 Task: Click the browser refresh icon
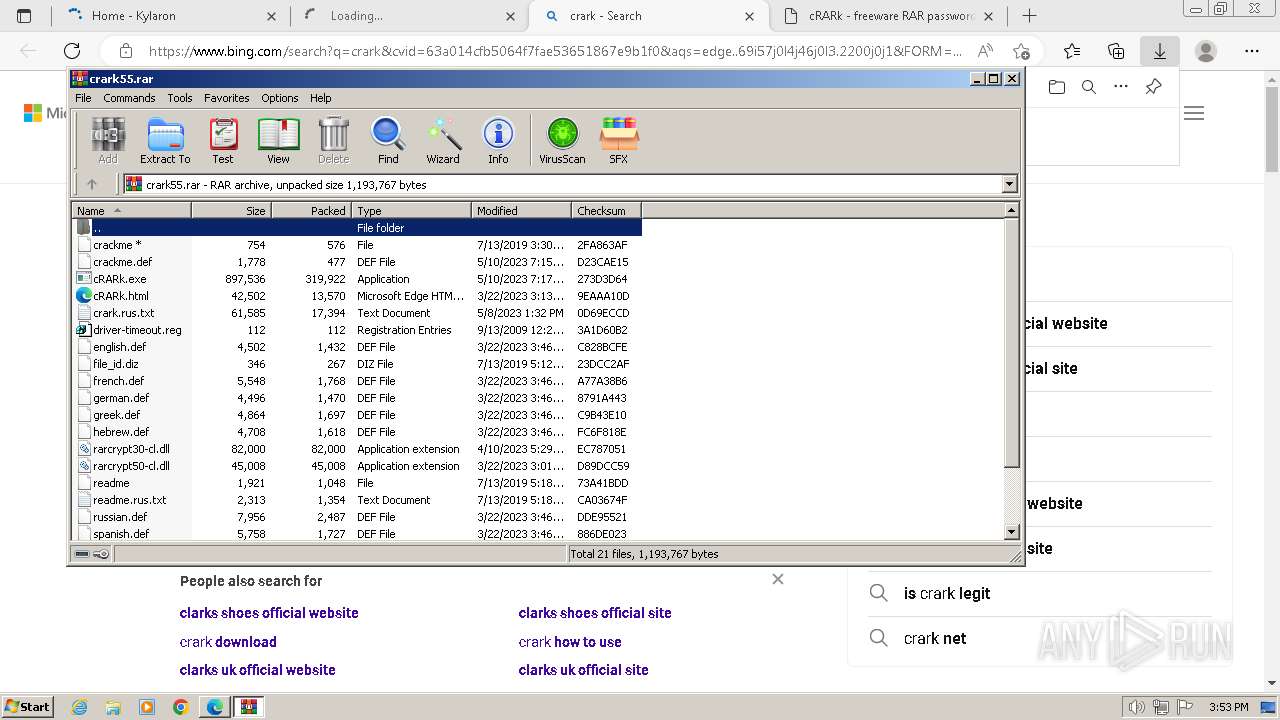[72, 51]
